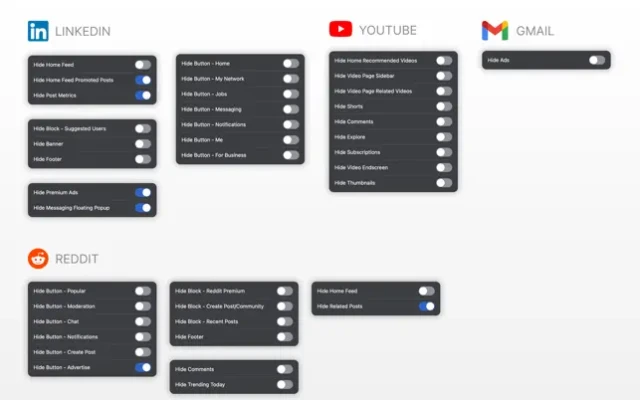Toggle Hide Block - Reddit Premium

pyautogui.click(x=285, y=291)
